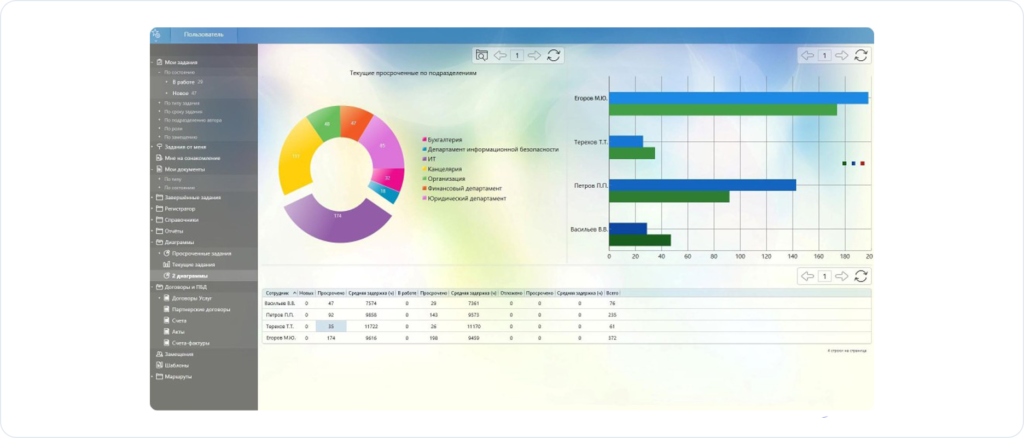Refresh the donut chart panel
This screenshot has width=1024, height=438.
point(554,56)
